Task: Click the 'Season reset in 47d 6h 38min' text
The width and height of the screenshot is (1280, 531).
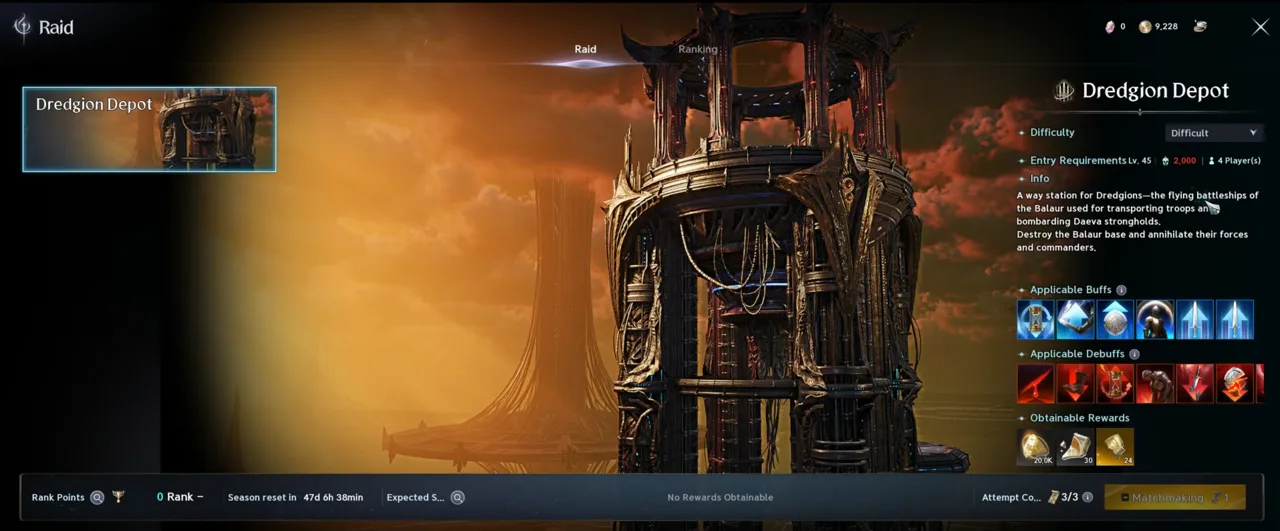Action: point(295,497)
